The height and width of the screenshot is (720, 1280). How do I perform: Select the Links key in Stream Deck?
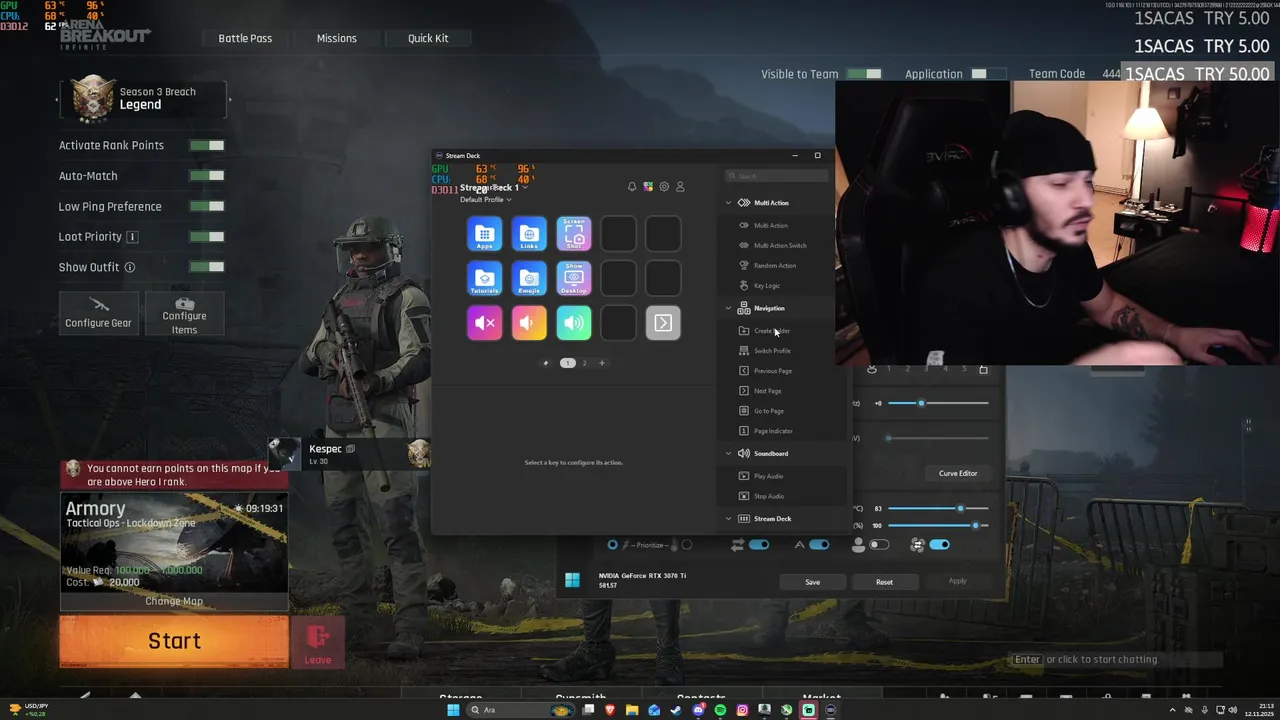tap(529, 234)
